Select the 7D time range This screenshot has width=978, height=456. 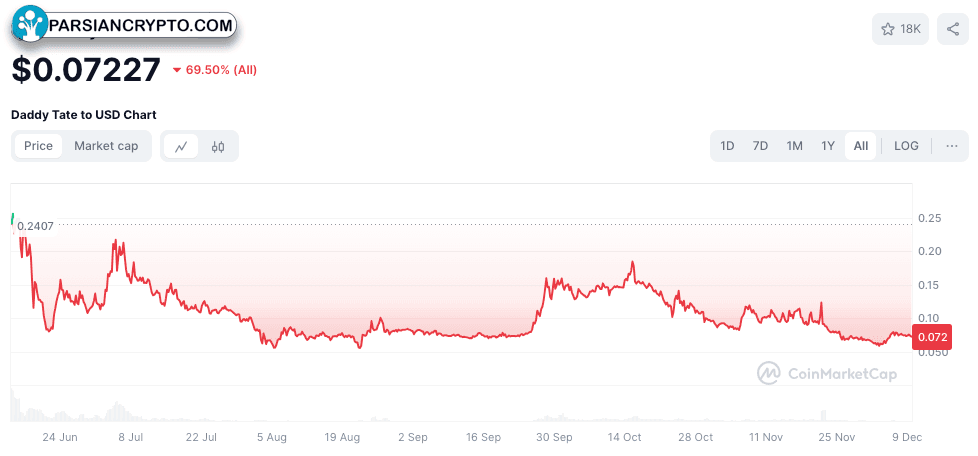pyautogui.click(x=760, y=146)
